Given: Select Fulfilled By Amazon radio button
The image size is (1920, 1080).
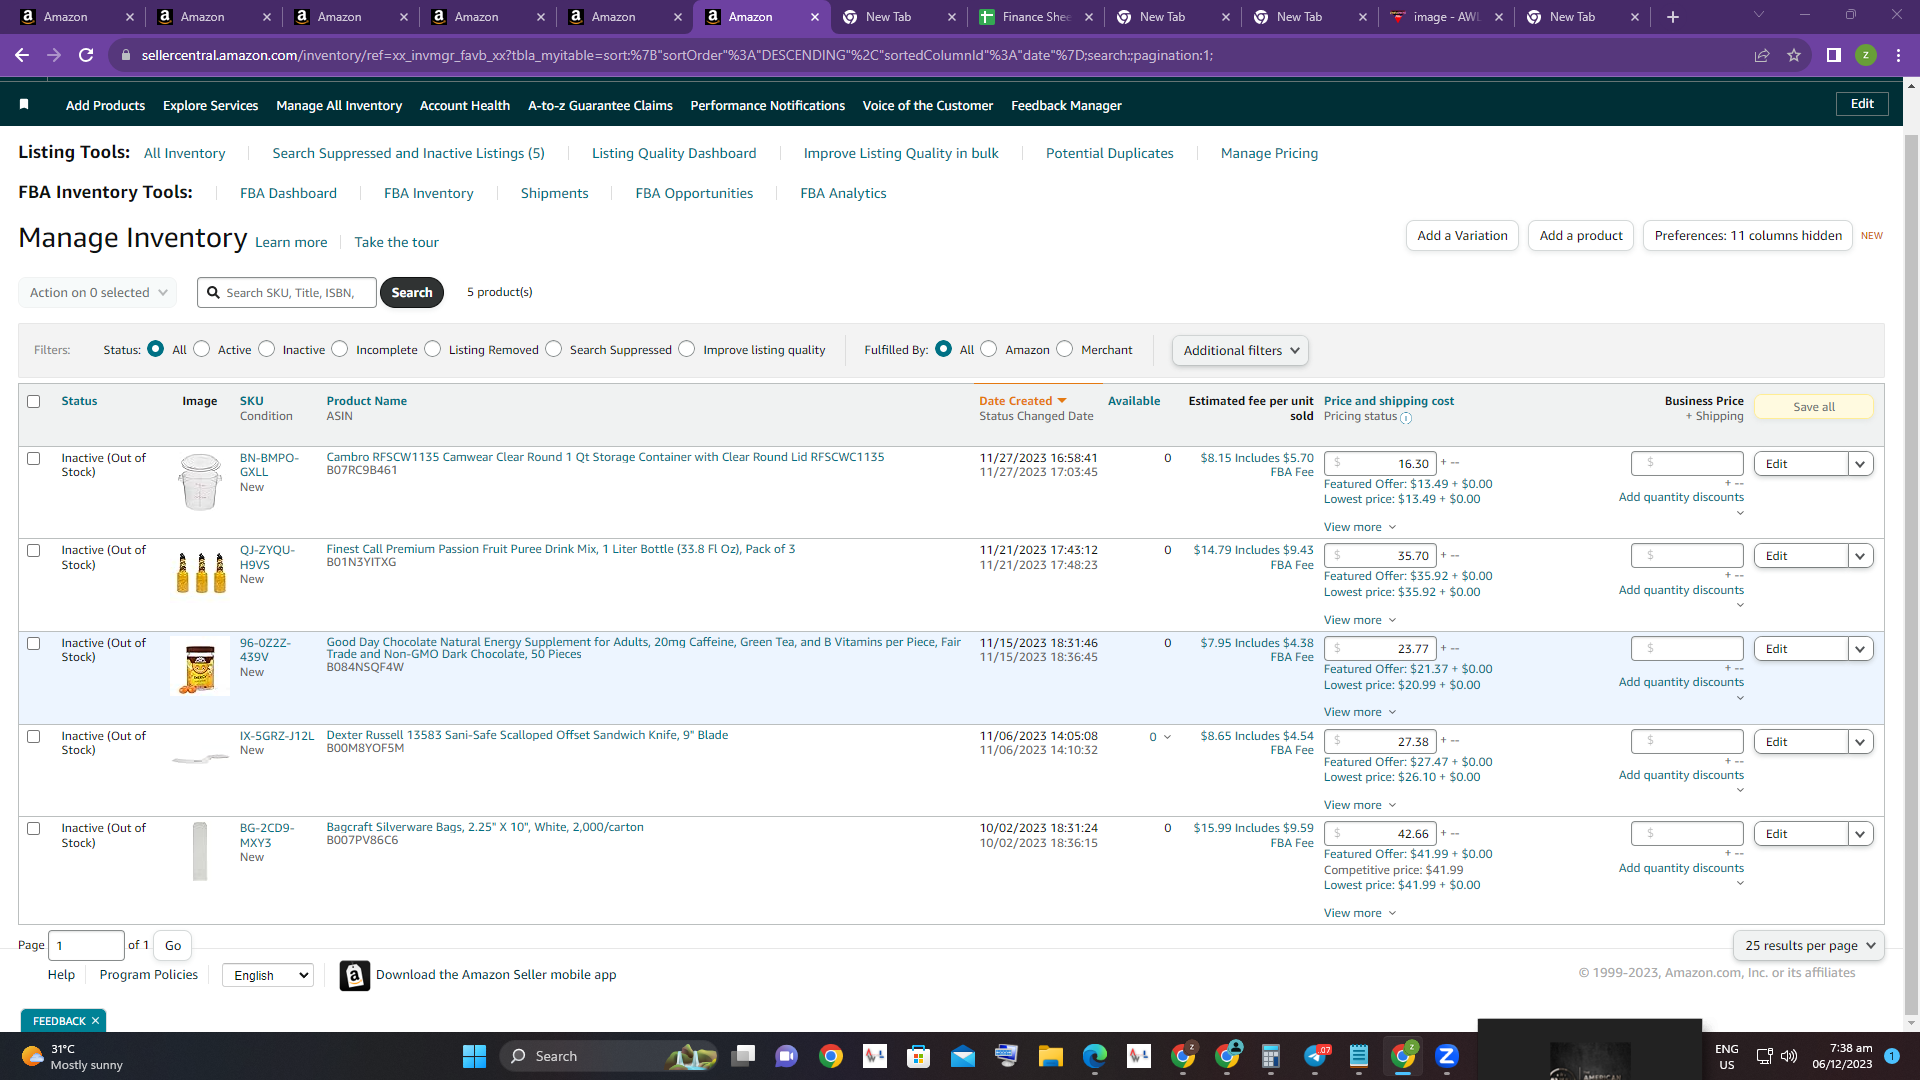Looking at the screenshot, I should [989, 349].
